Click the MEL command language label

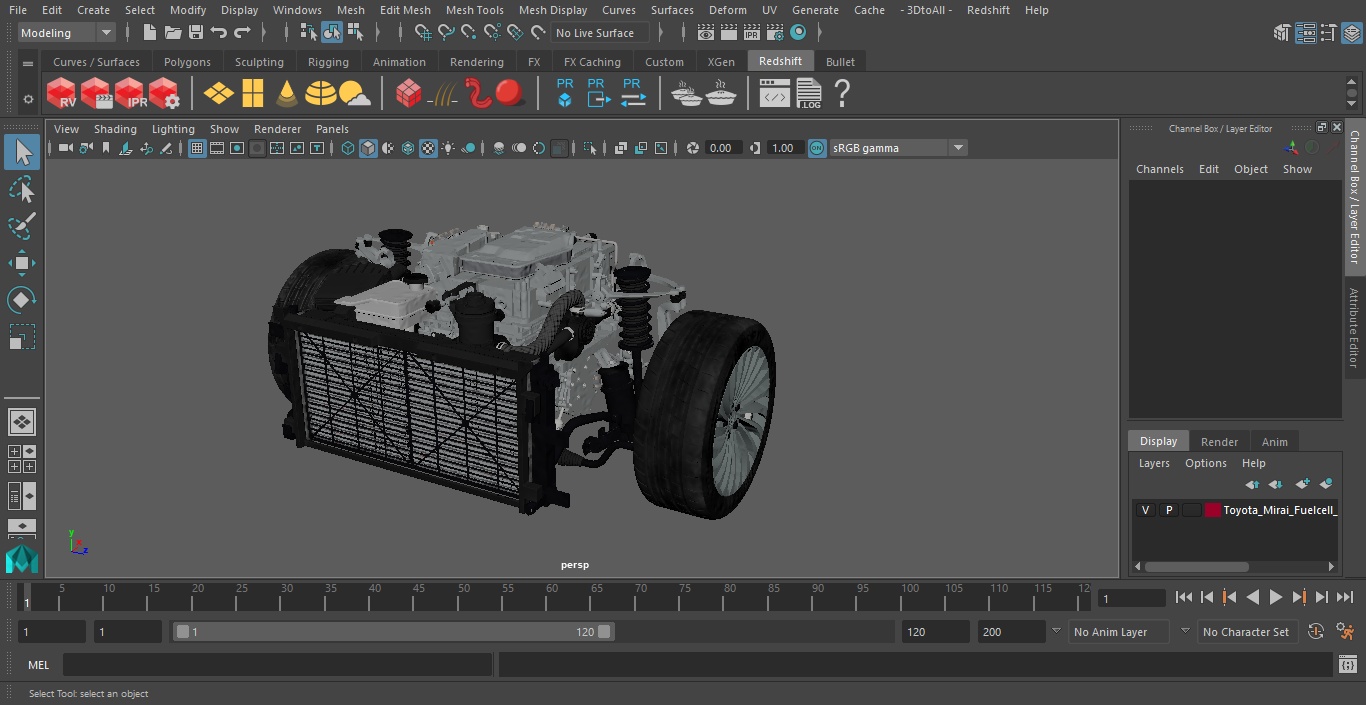pyautogui.click(x=38, y=665)
